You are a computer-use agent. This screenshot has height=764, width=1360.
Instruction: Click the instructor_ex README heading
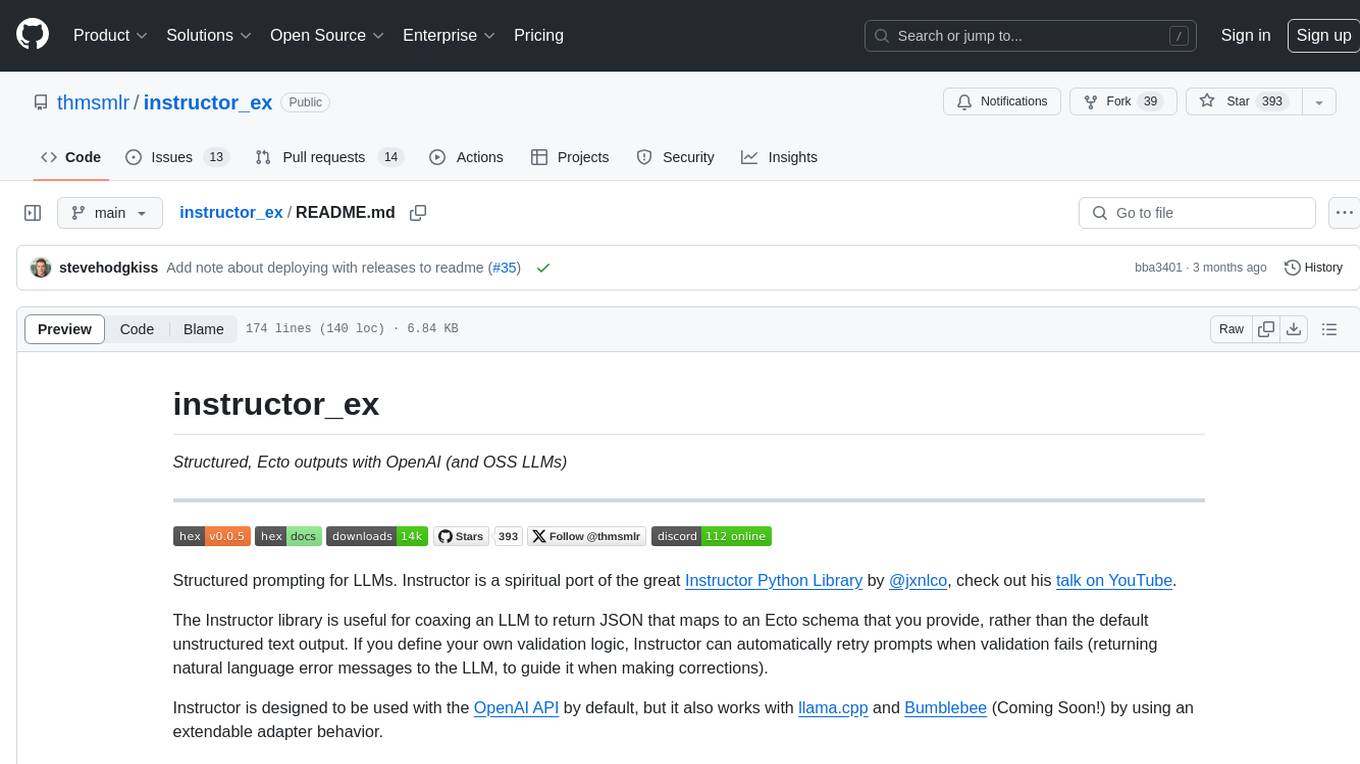[x=276, y=404]
